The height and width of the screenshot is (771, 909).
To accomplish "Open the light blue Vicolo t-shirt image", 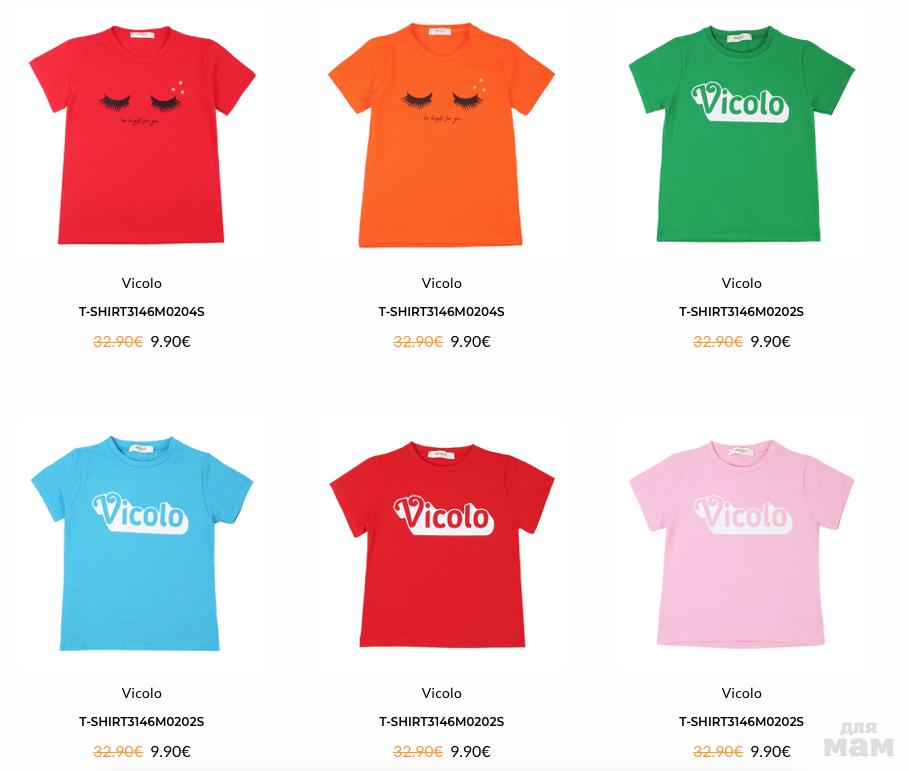I will pyautogui.click(x=142, y=543).
